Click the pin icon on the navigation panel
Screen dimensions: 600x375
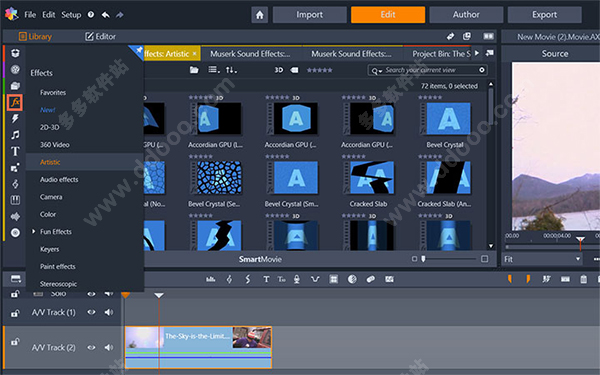pyautogui.click(x=139, y=50)
